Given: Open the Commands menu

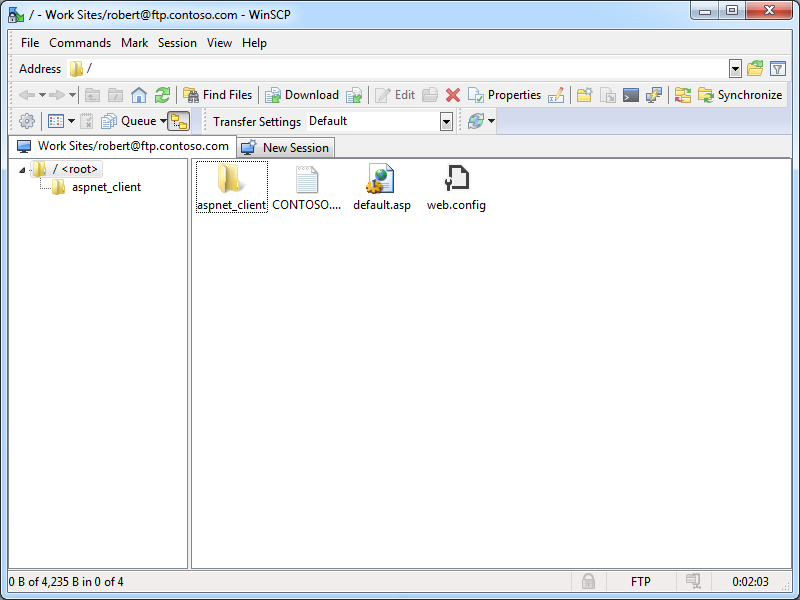Looking at the screenshot, I should click(80, 43).
